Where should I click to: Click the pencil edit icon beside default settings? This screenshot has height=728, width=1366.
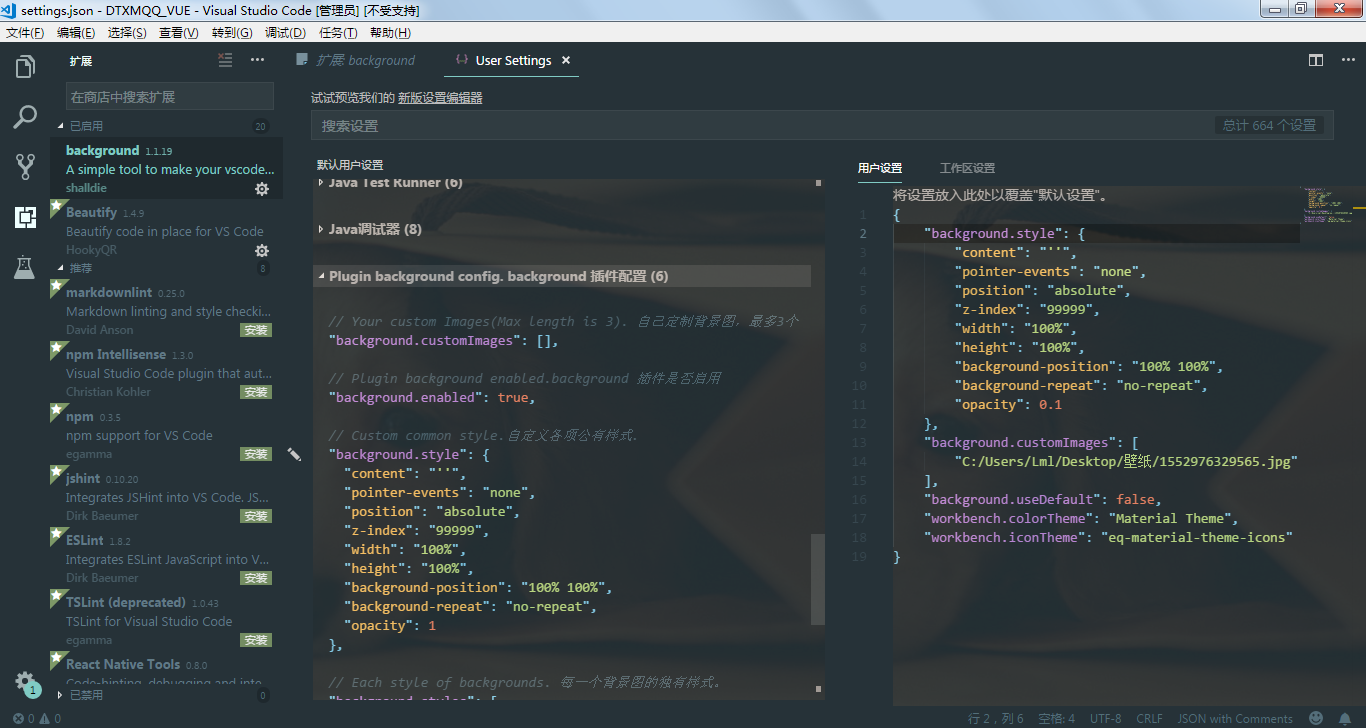(x=295, y=454)
